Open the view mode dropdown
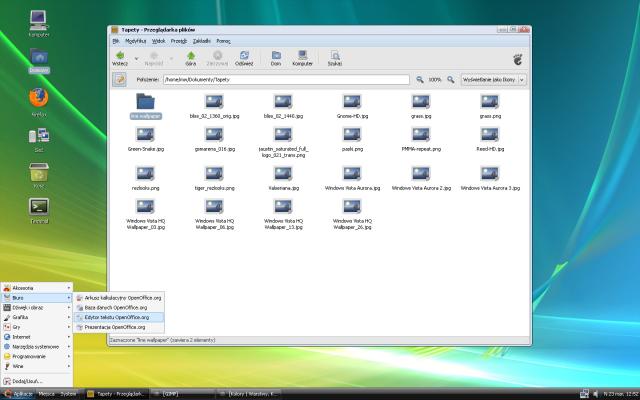This screenshot has height=400, width=640. coord(493,80)
